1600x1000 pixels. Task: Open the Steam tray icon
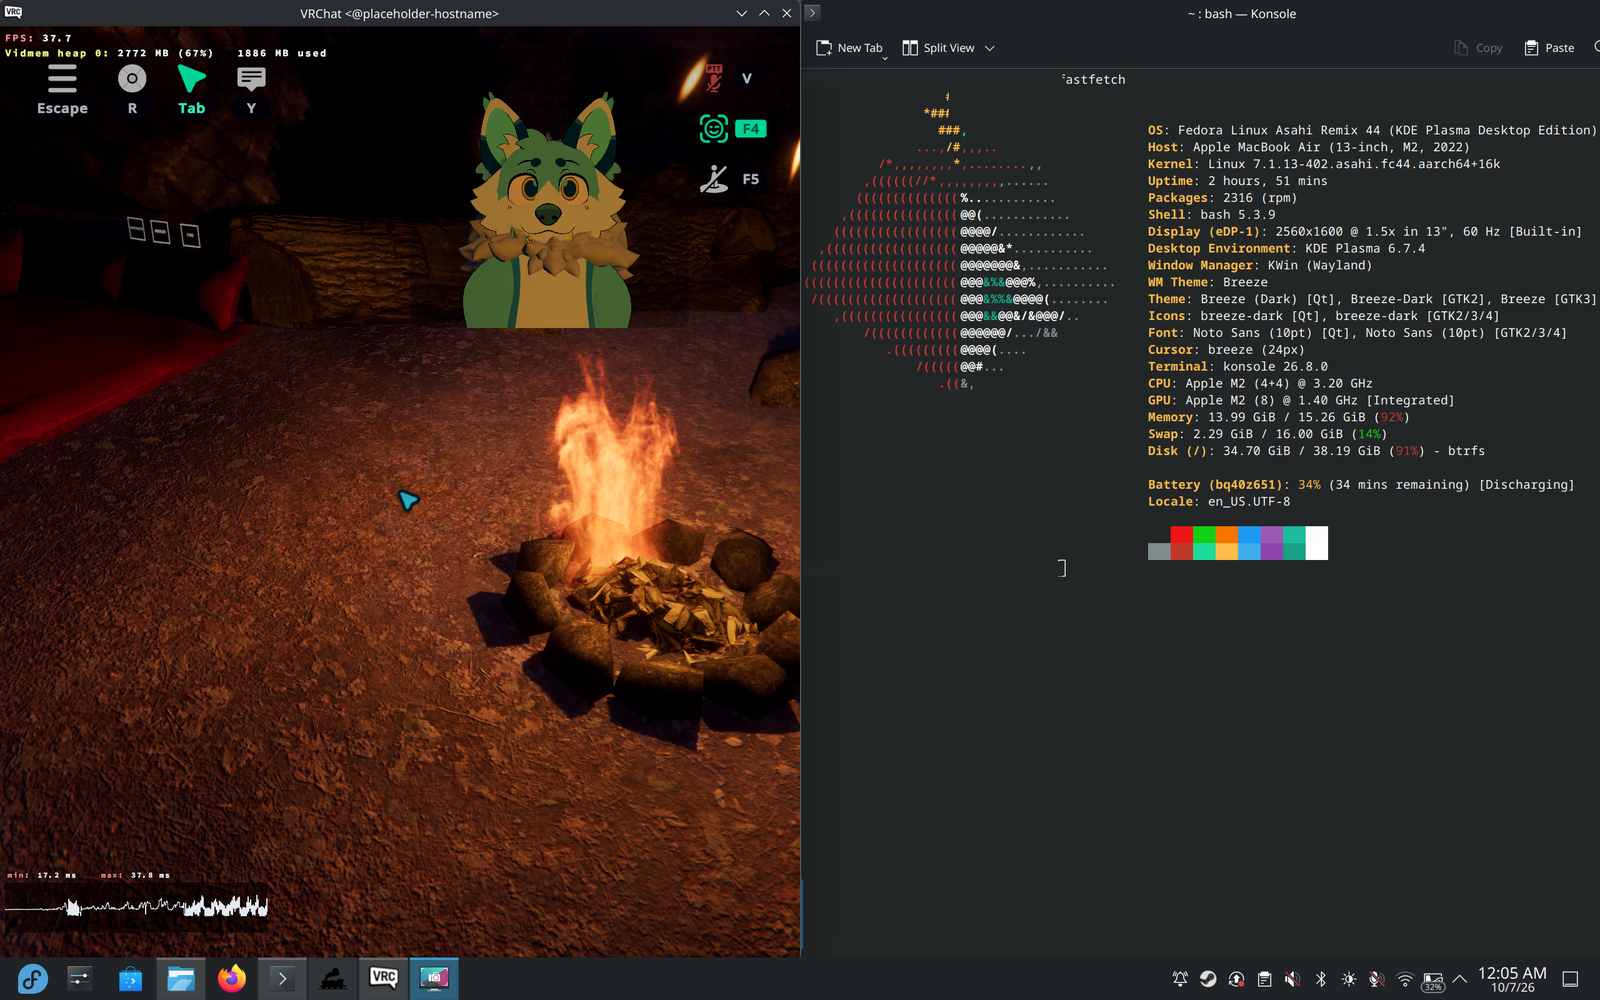click(1208, 979)
